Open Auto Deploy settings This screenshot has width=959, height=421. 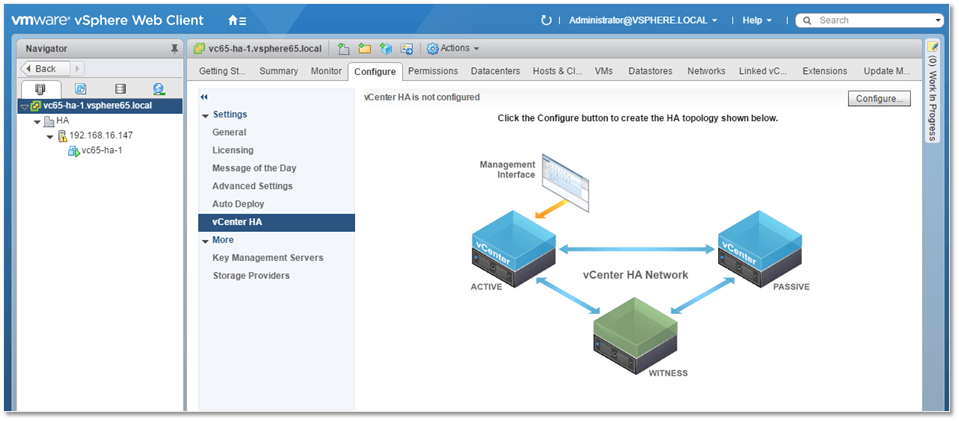coord(238,204)
